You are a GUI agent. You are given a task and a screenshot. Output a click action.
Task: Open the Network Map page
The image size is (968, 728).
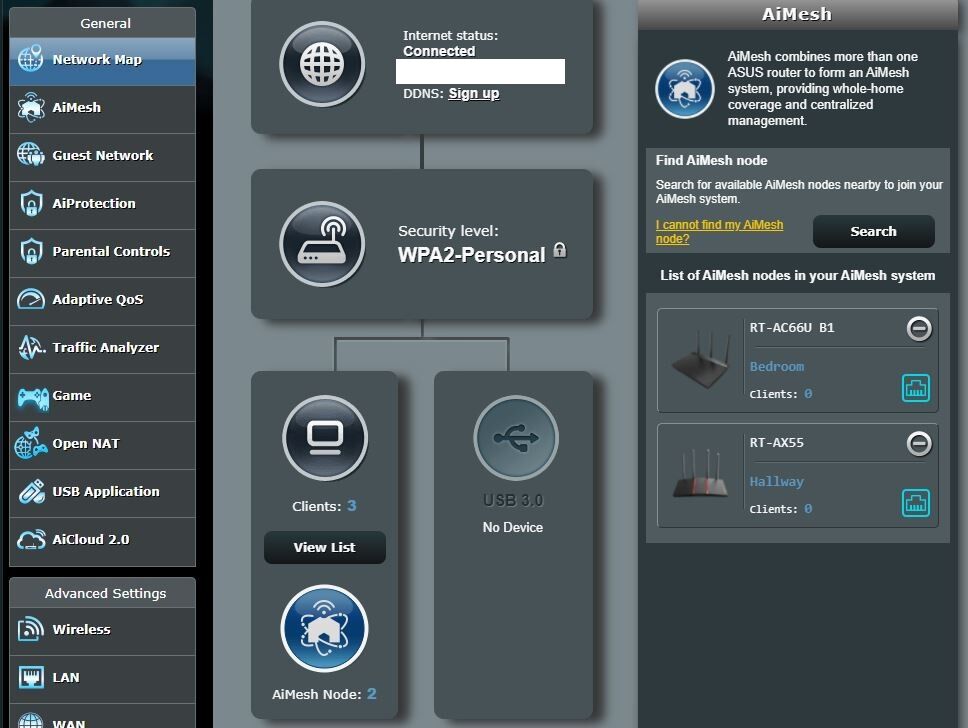click(x=102, y=61)
